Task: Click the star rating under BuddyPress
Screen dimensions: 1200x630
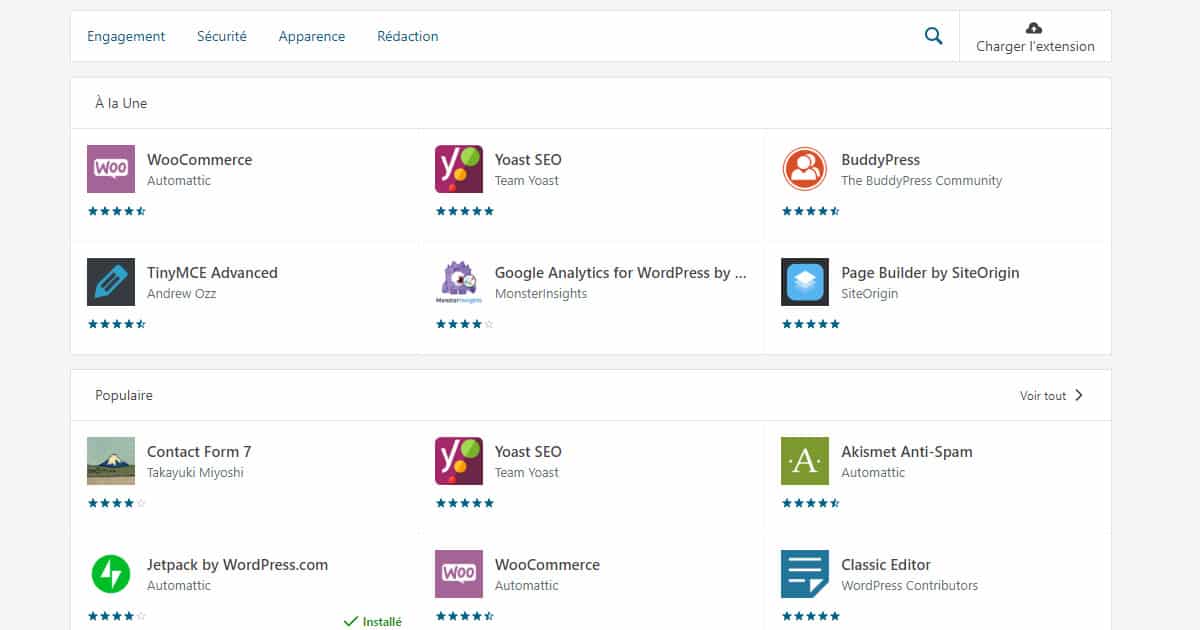Action: click(x=811, y=211)
